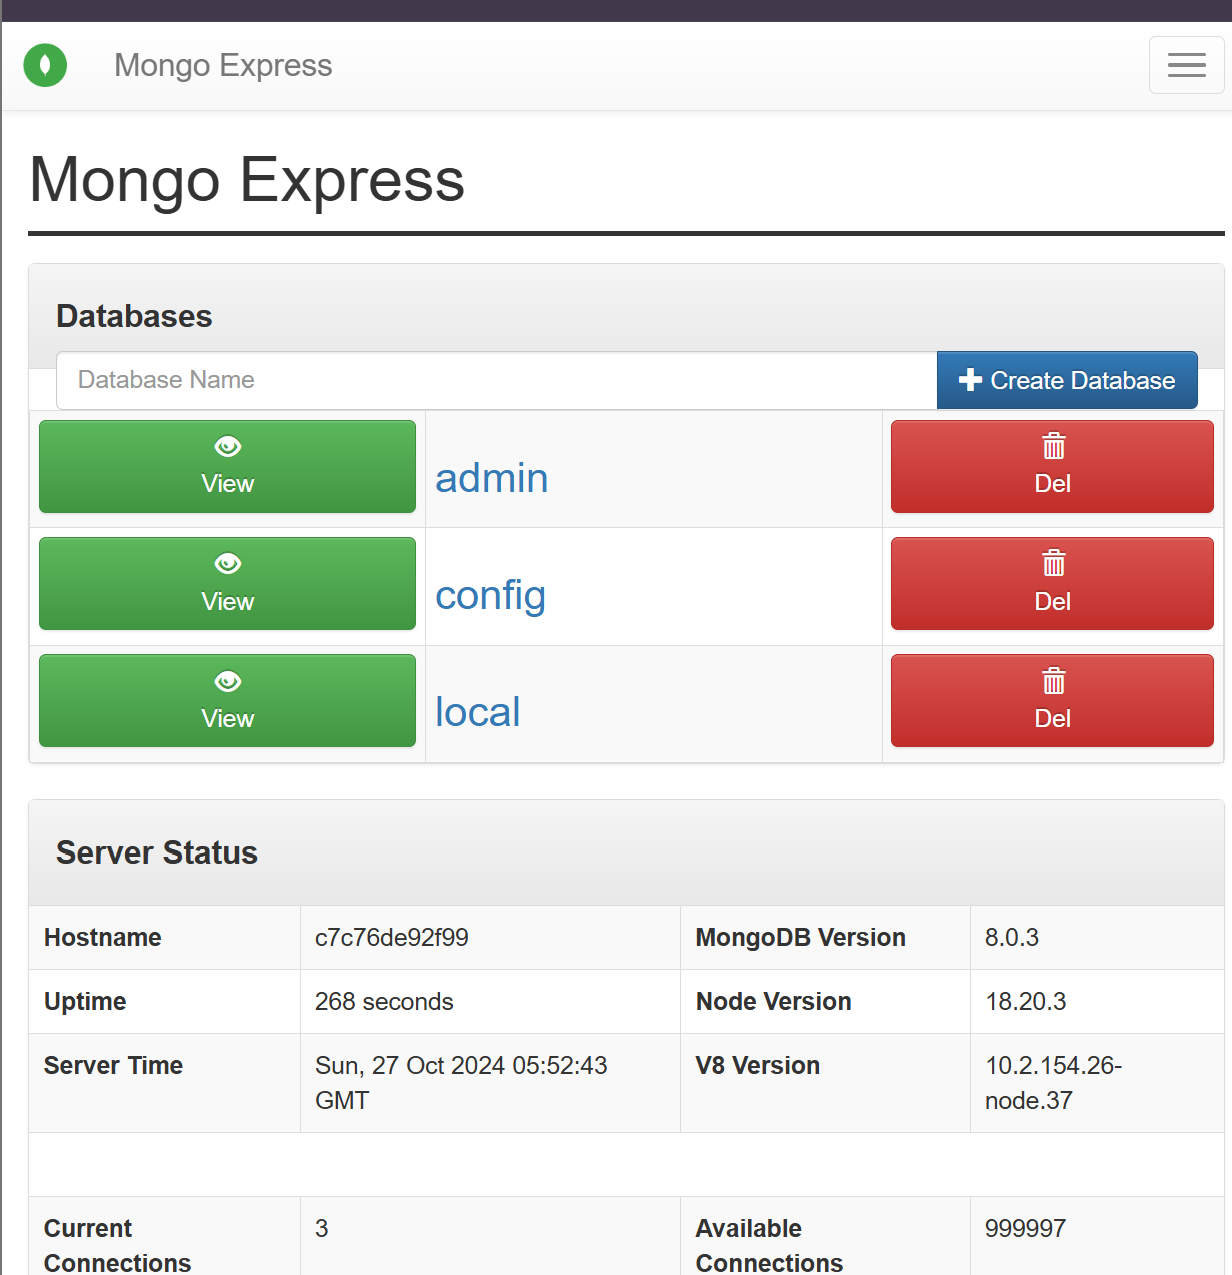Click the hostname value c7c76de92f99

391,938
